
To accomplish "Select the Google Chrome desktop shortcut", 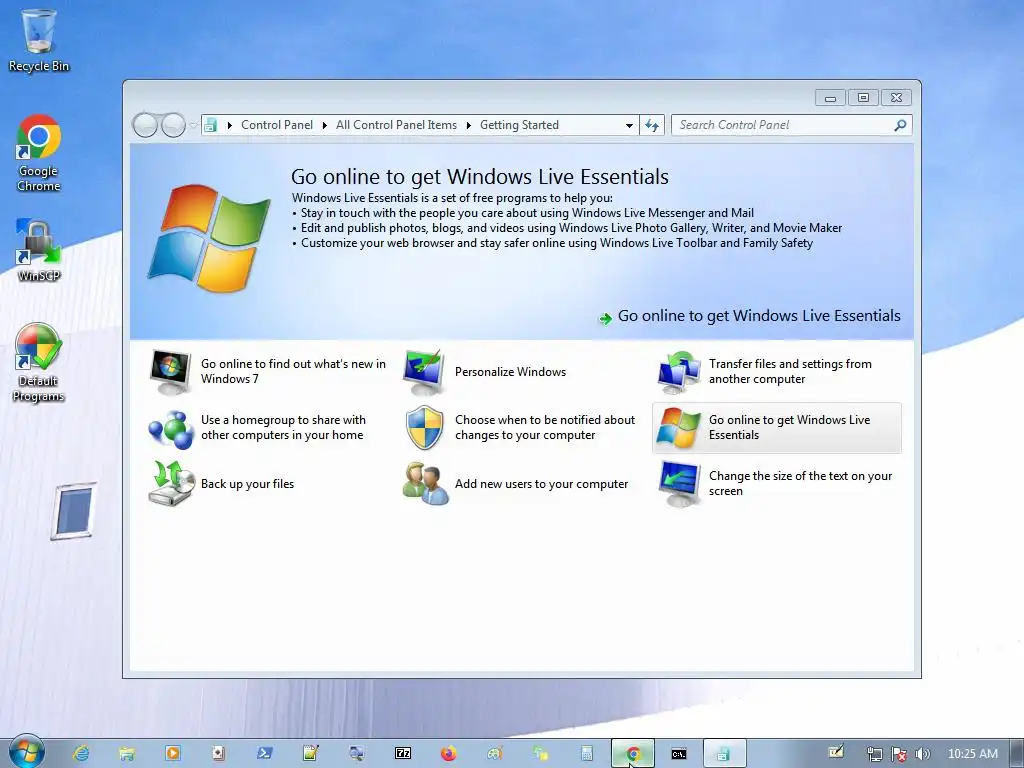I will (x=39, y=153).
